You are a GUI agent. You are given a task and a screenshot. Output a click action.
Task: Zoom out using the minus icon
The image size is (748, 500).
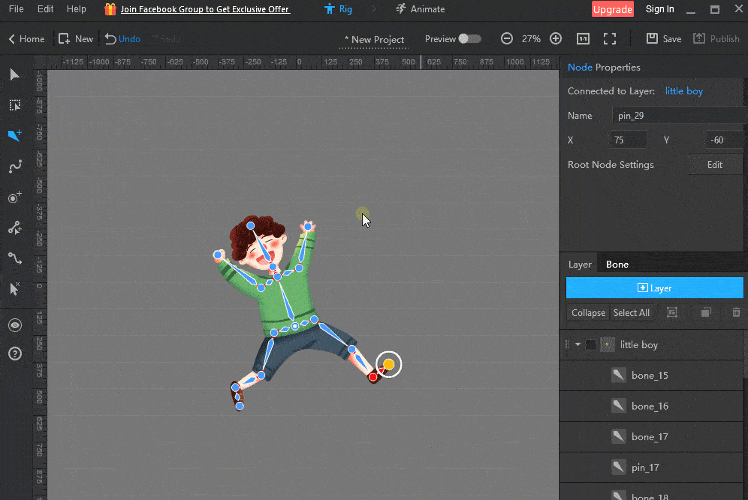coord(507,39)
